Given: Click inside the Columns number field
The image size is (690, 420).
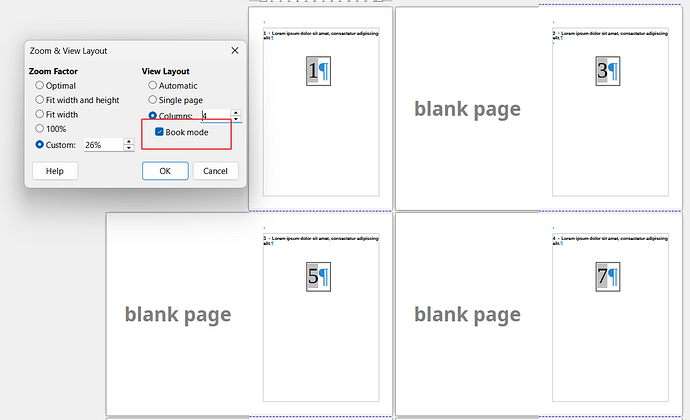Looking at the screenshot, I should pyautogui.click(x=214, y=116).
